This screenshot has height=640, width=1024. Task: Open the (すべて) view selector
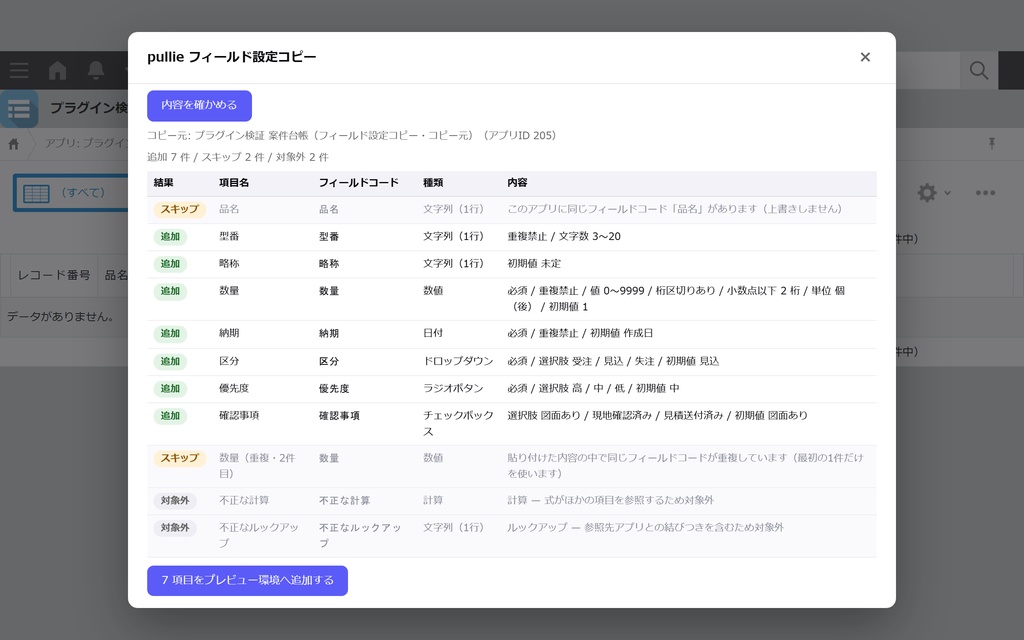coord(83,193)
